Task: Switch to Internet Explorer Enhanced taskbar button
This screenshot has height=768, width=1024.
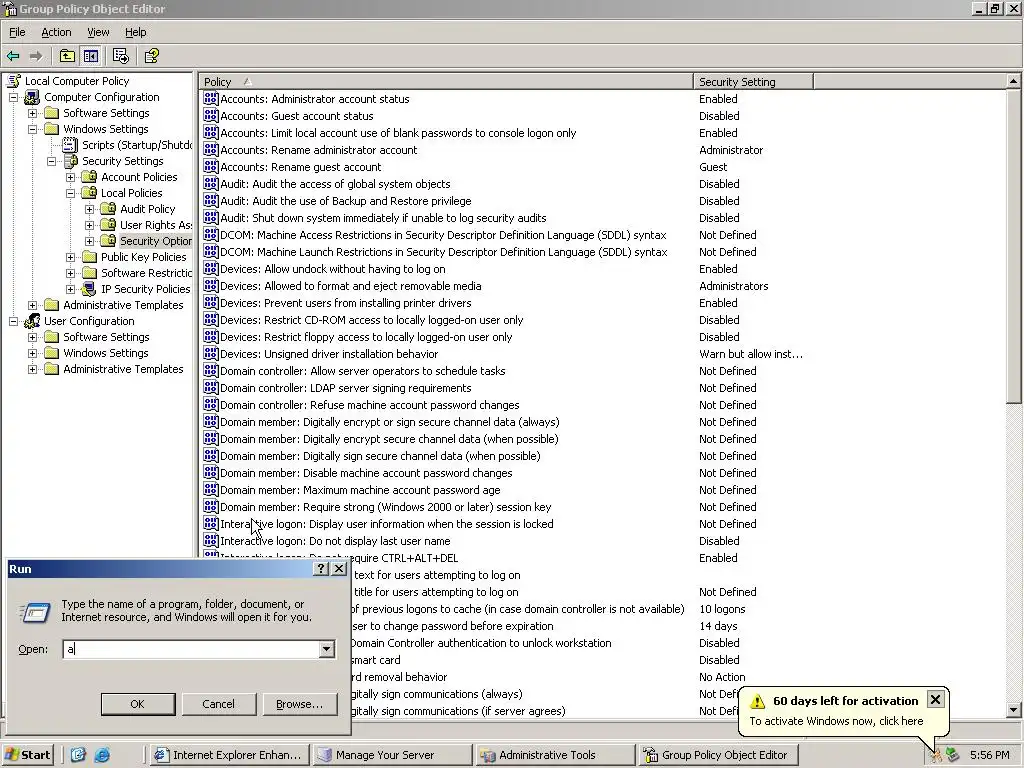Action: [229, 755]
